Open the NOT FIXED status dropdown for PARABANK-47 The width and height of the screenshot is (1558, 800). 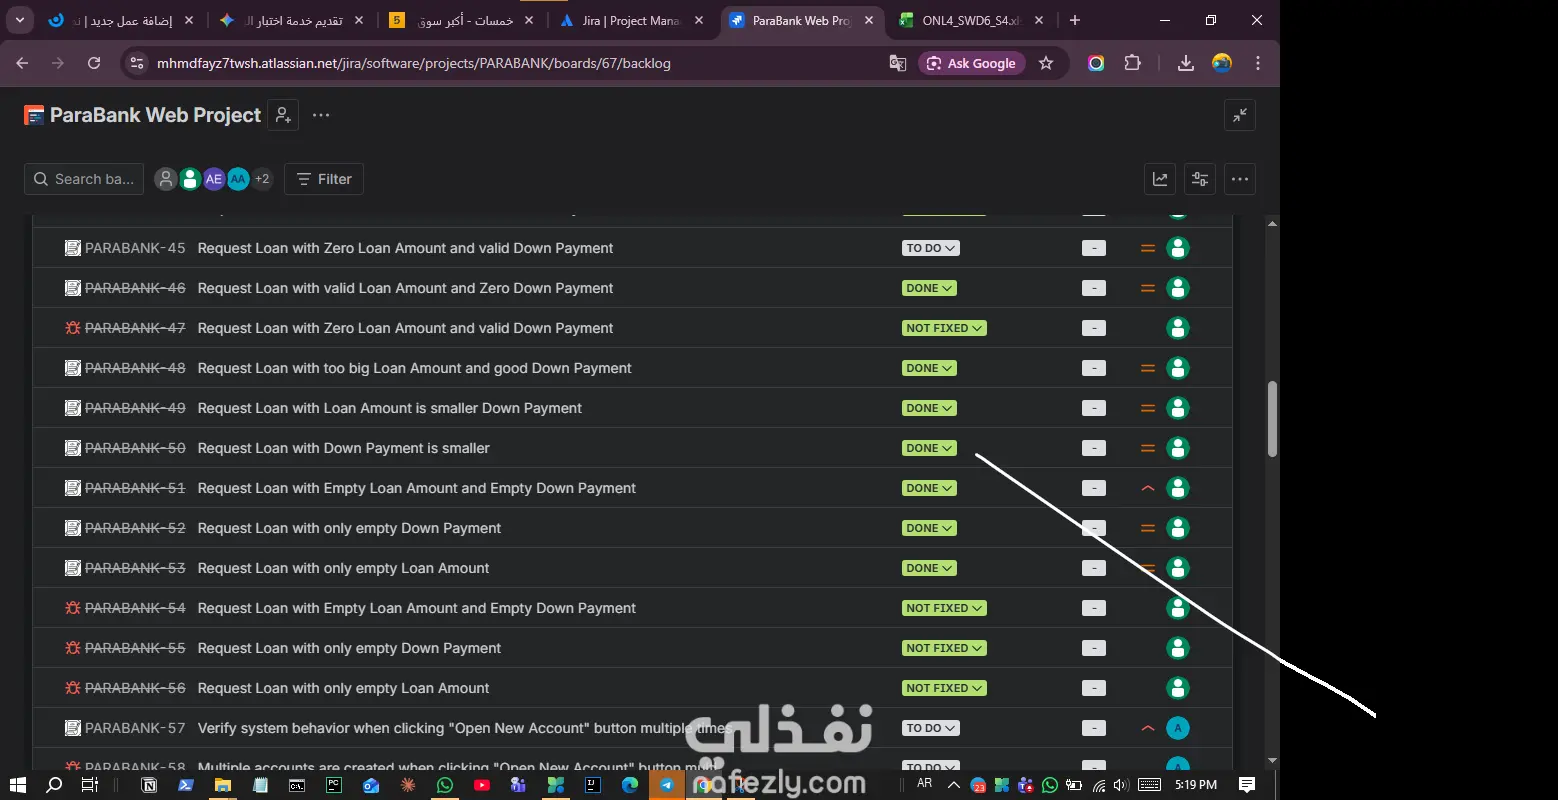click(944, 328)
